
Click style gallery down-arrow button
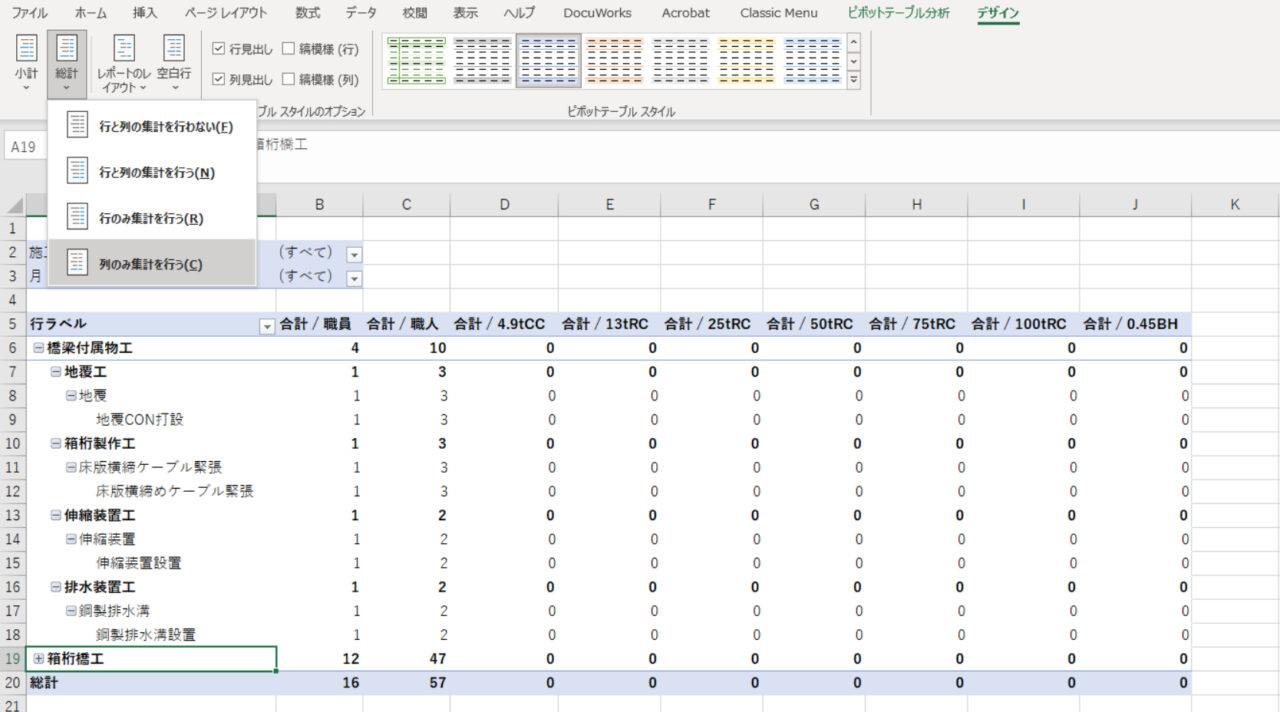coord(853,60)
